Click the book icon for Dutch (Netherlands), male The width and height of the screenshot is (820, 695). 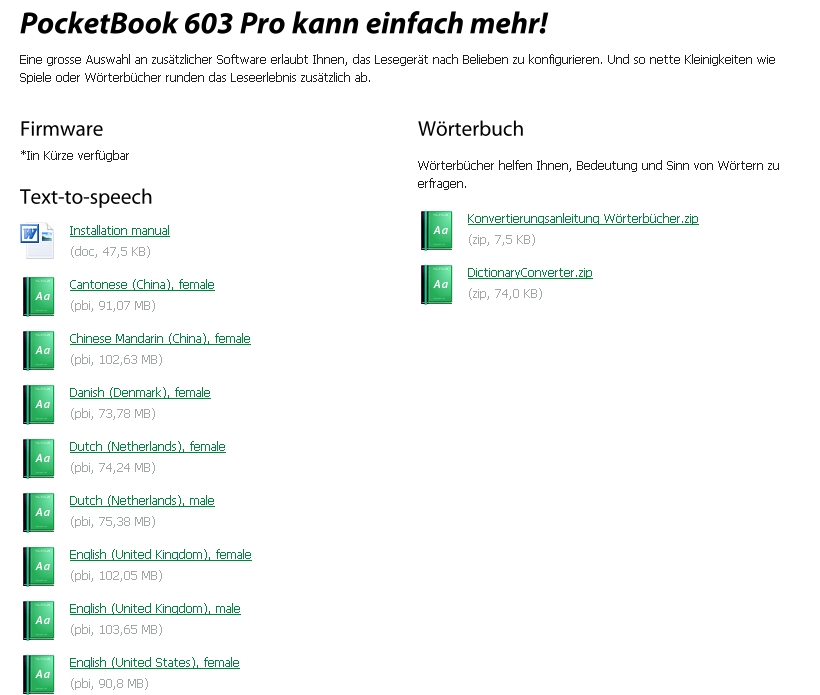pos(38,512)
